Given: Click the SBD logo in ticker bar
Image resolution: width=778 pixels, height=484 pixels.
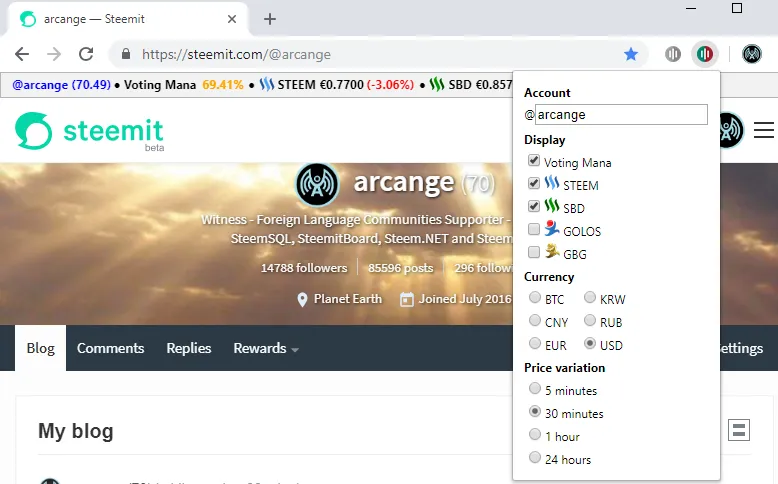Looking at the screenshot, I should 437,84.
